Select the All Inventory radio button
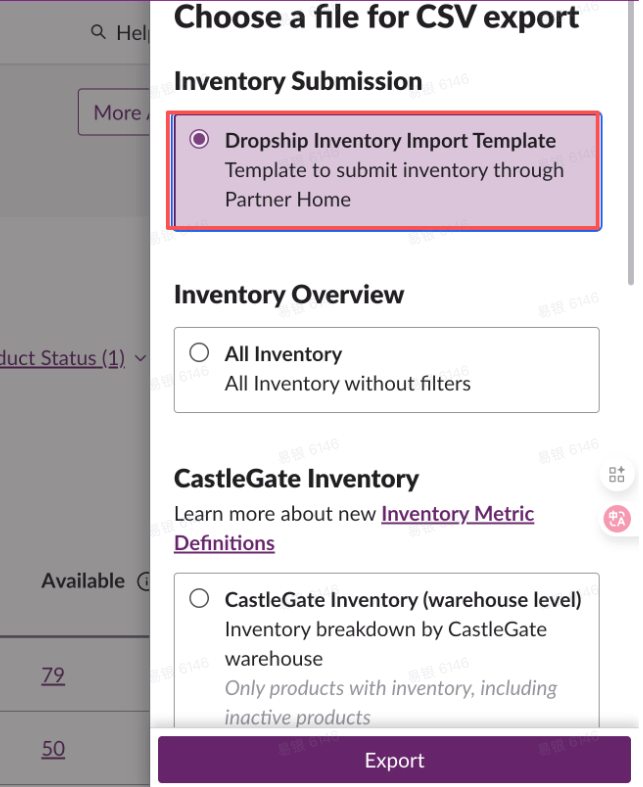 pos(199,353)
